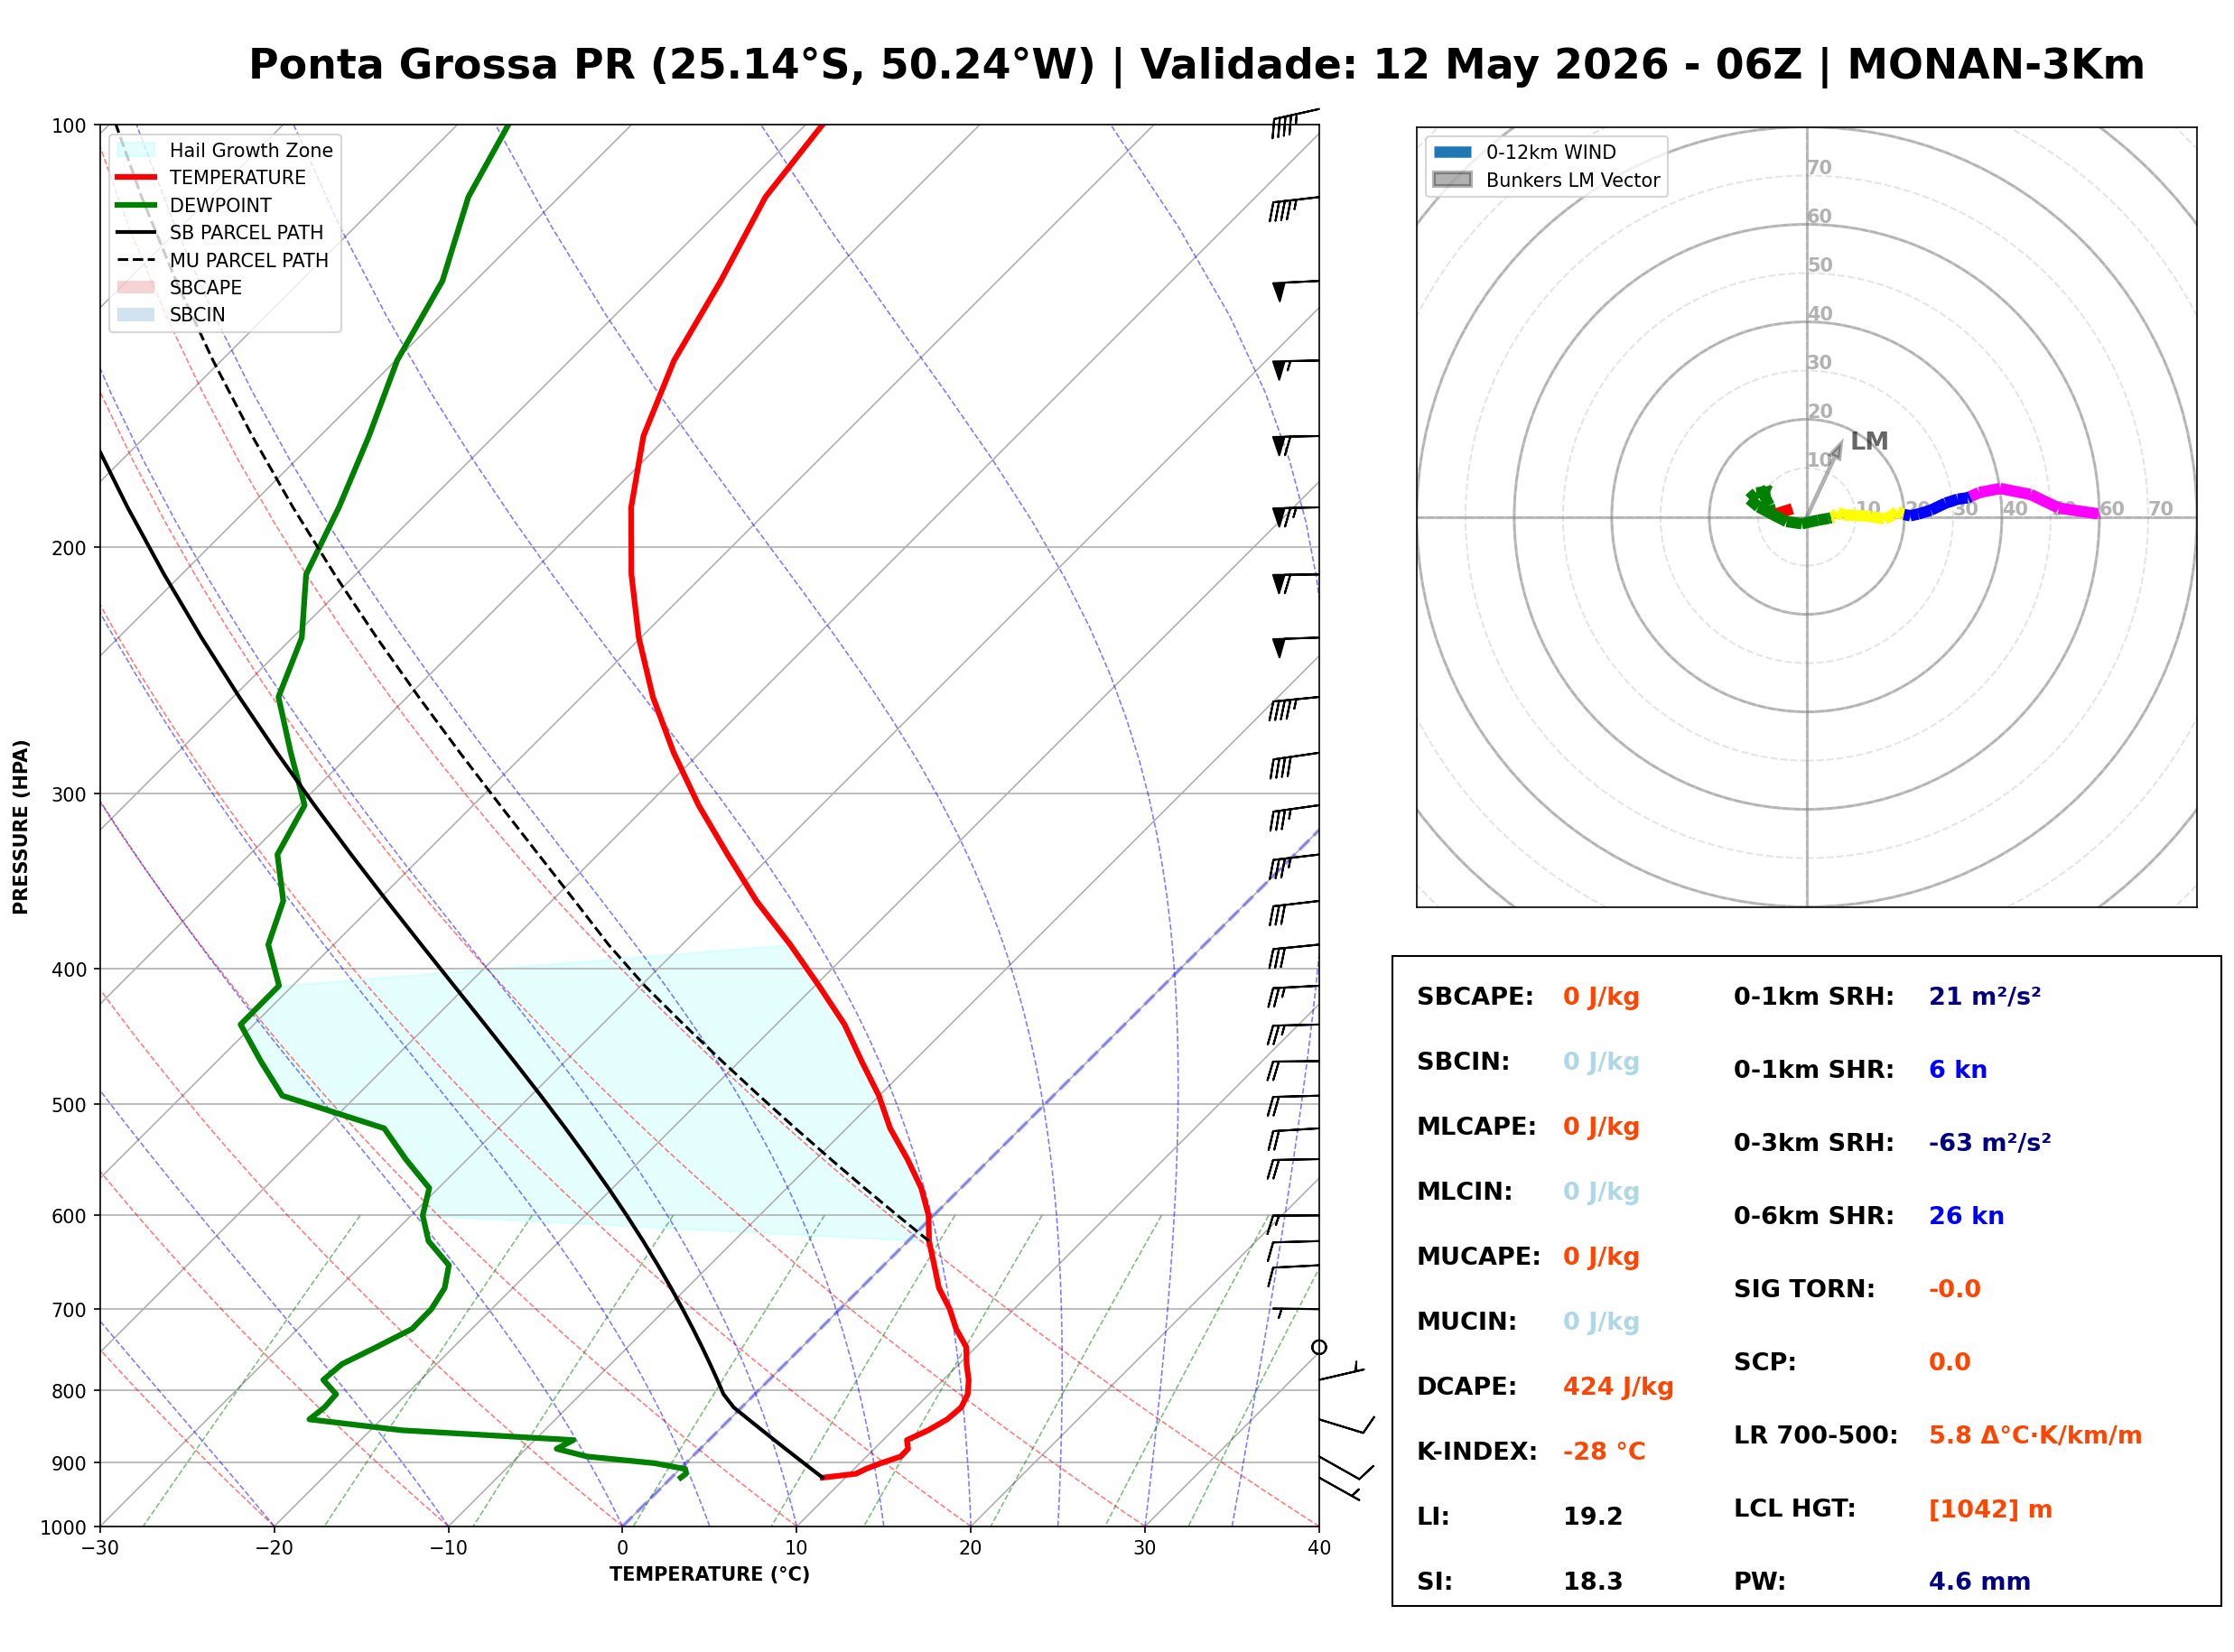Click the TEMPERATURE (°C) axis label

[x=709, y=1574]
